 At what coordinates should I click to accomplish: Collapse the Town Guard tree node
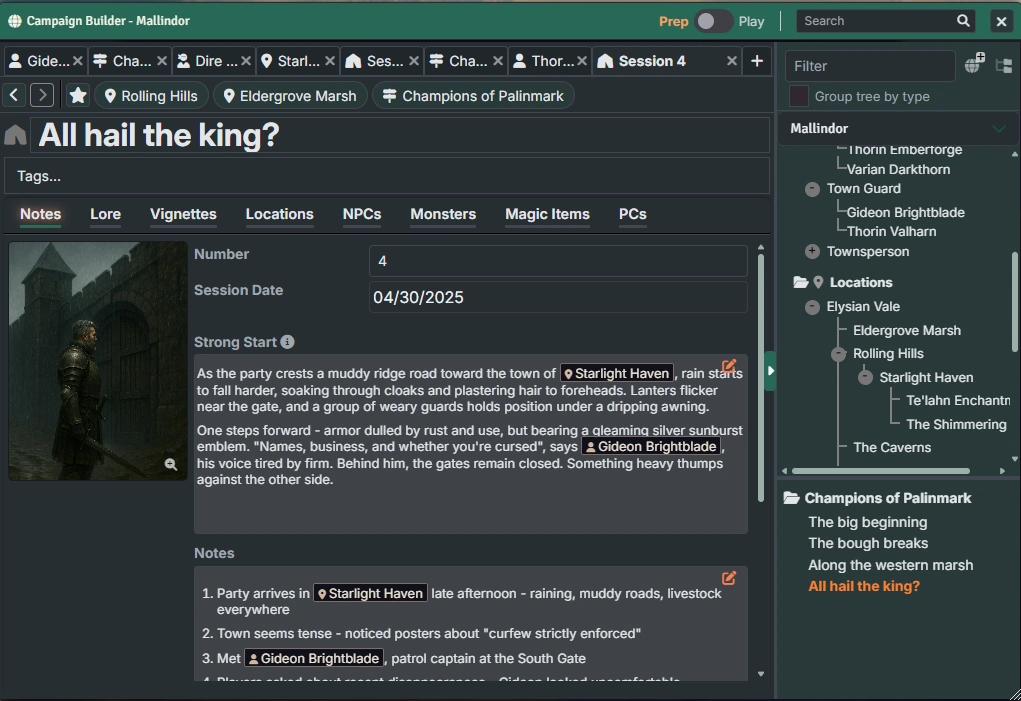(812, 189)
